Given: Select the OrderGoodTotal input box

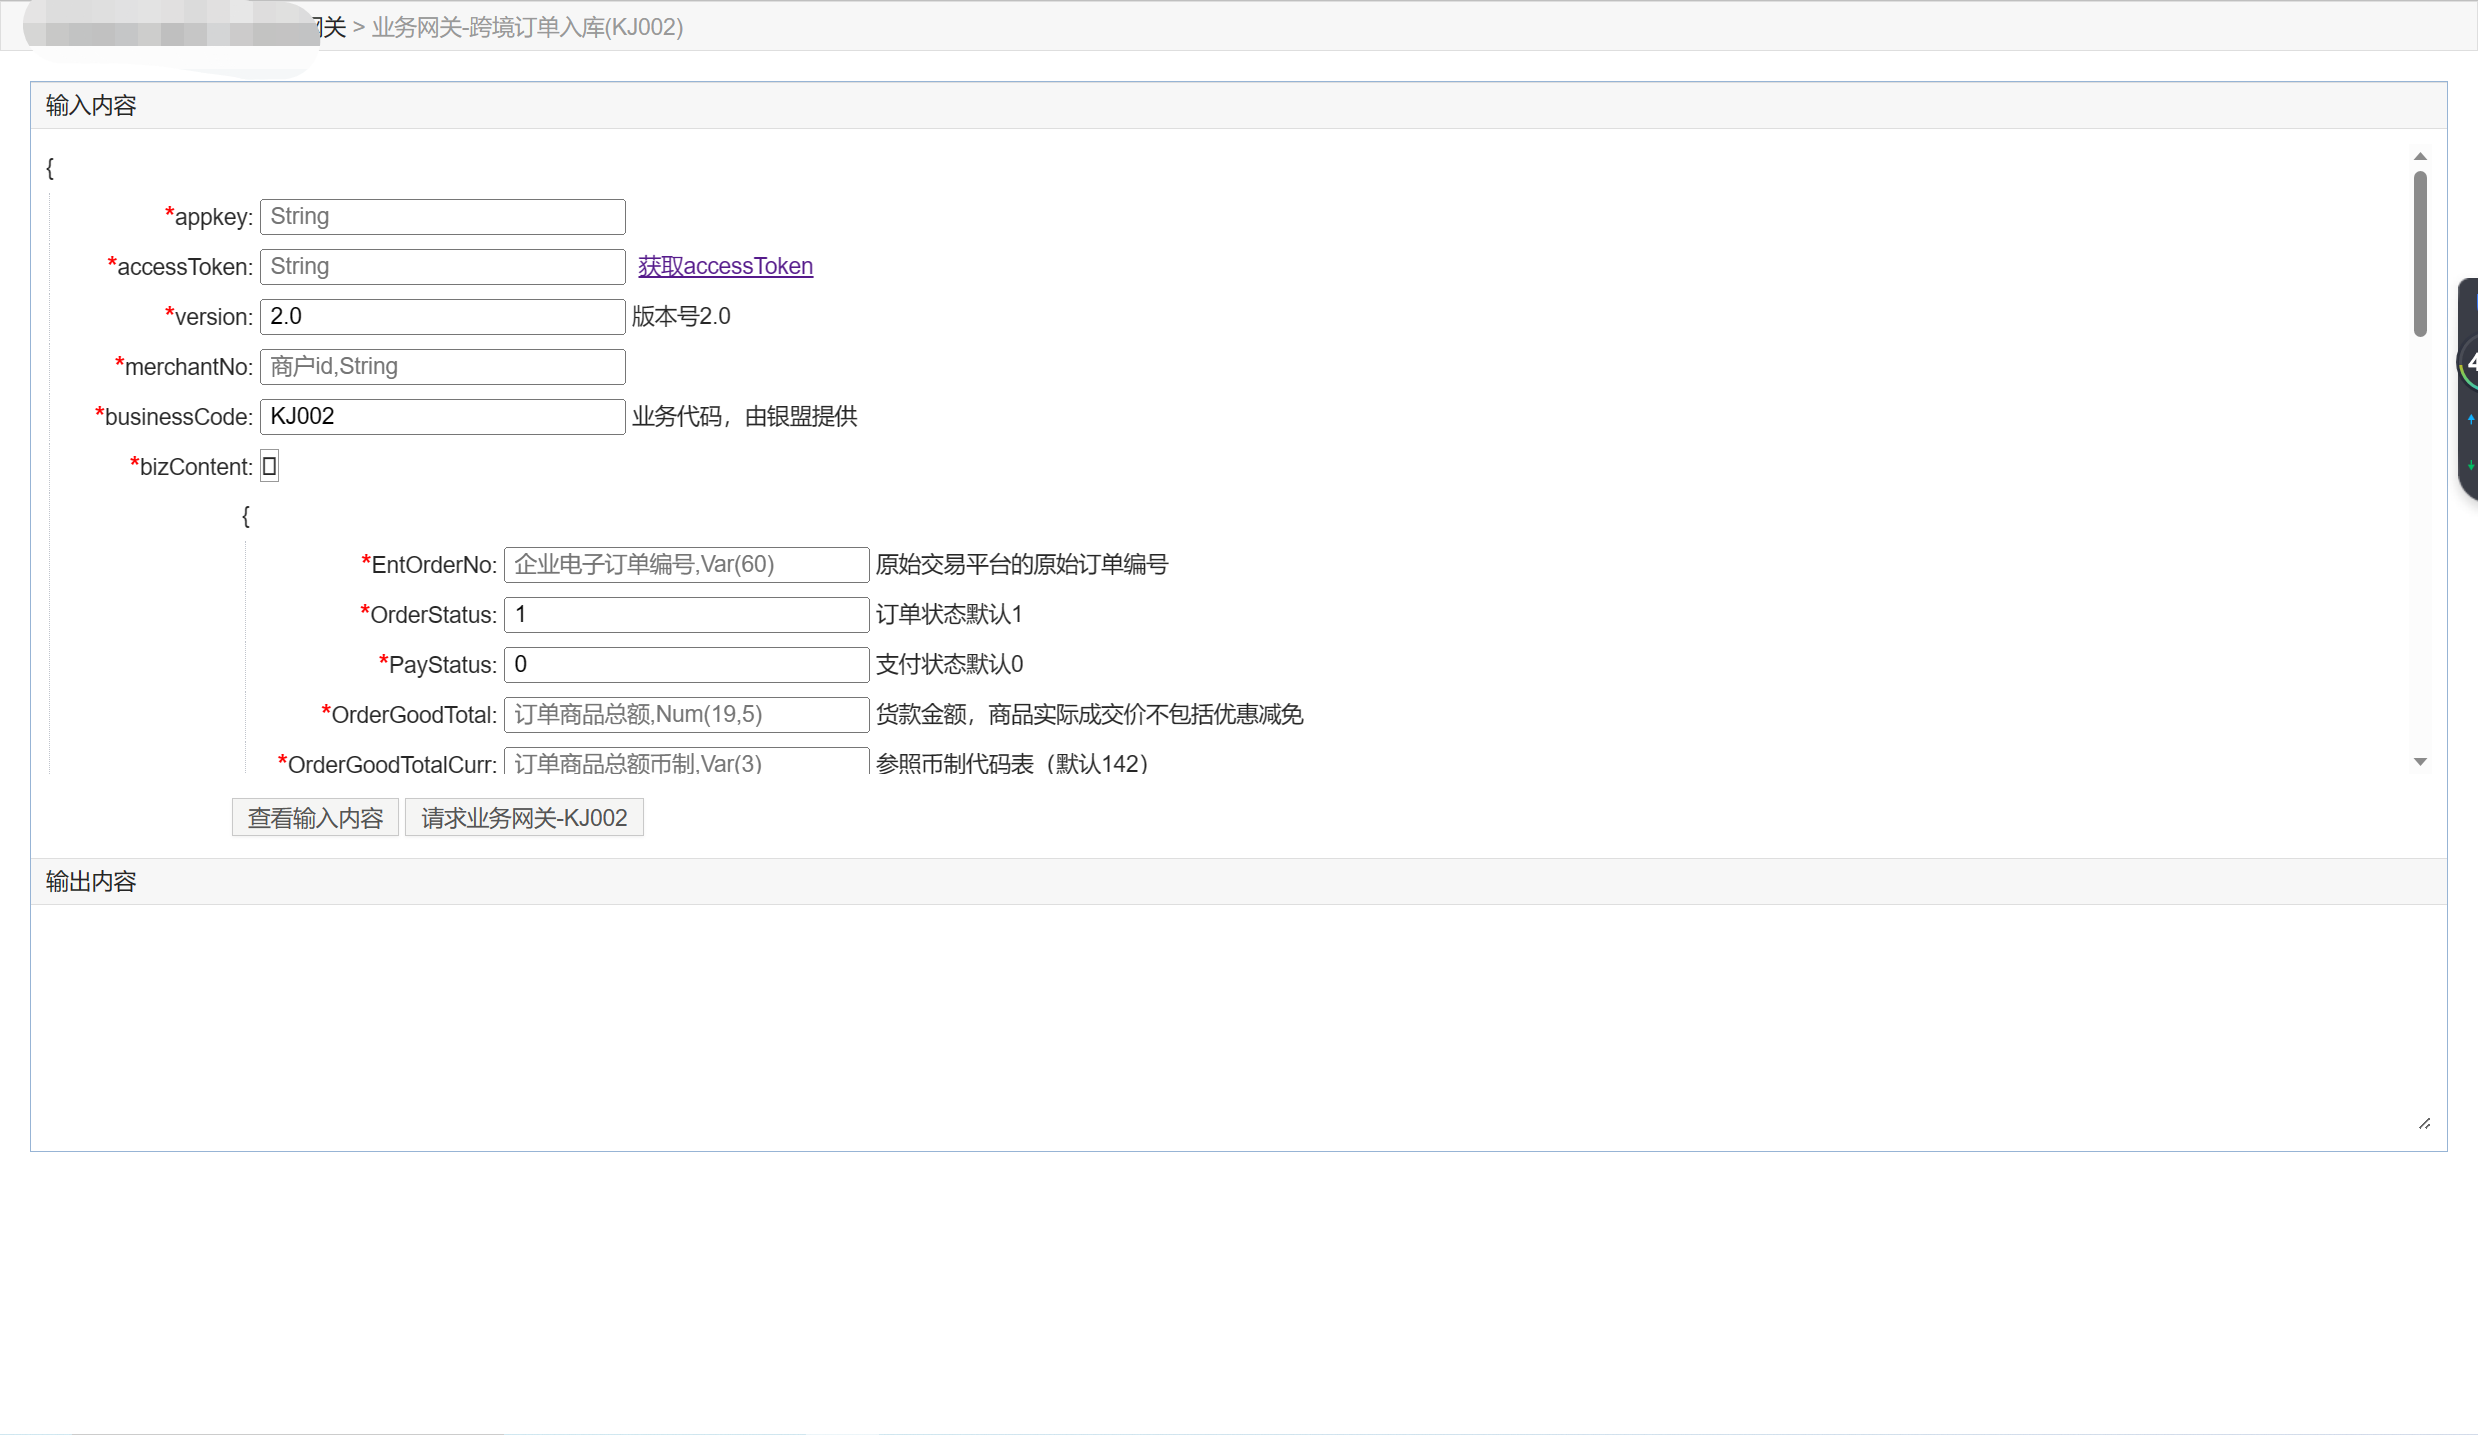Looking at the screenshot, I should pos(686,715).
